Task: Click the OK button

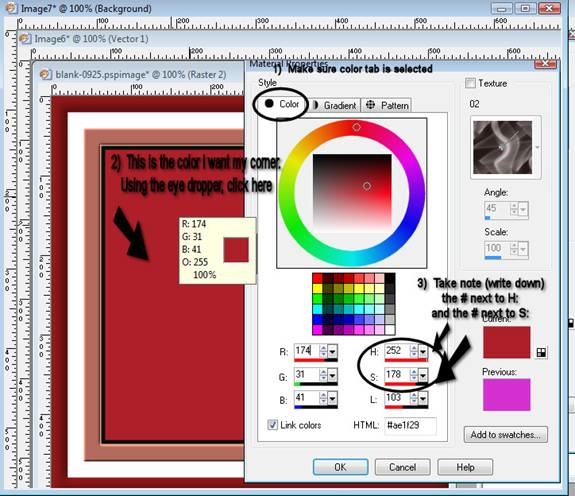Action: [340, 467]
